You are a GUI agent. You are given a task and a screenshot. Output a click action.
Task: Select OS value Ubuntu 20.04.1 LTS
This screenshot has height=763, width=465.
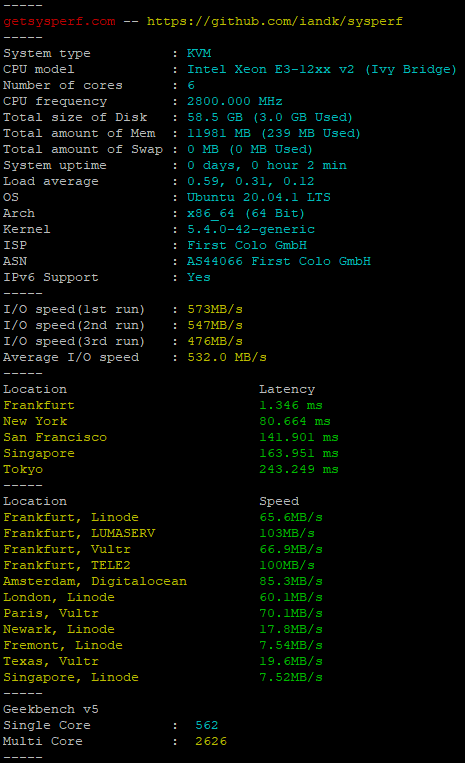click(x=259, y=198)
